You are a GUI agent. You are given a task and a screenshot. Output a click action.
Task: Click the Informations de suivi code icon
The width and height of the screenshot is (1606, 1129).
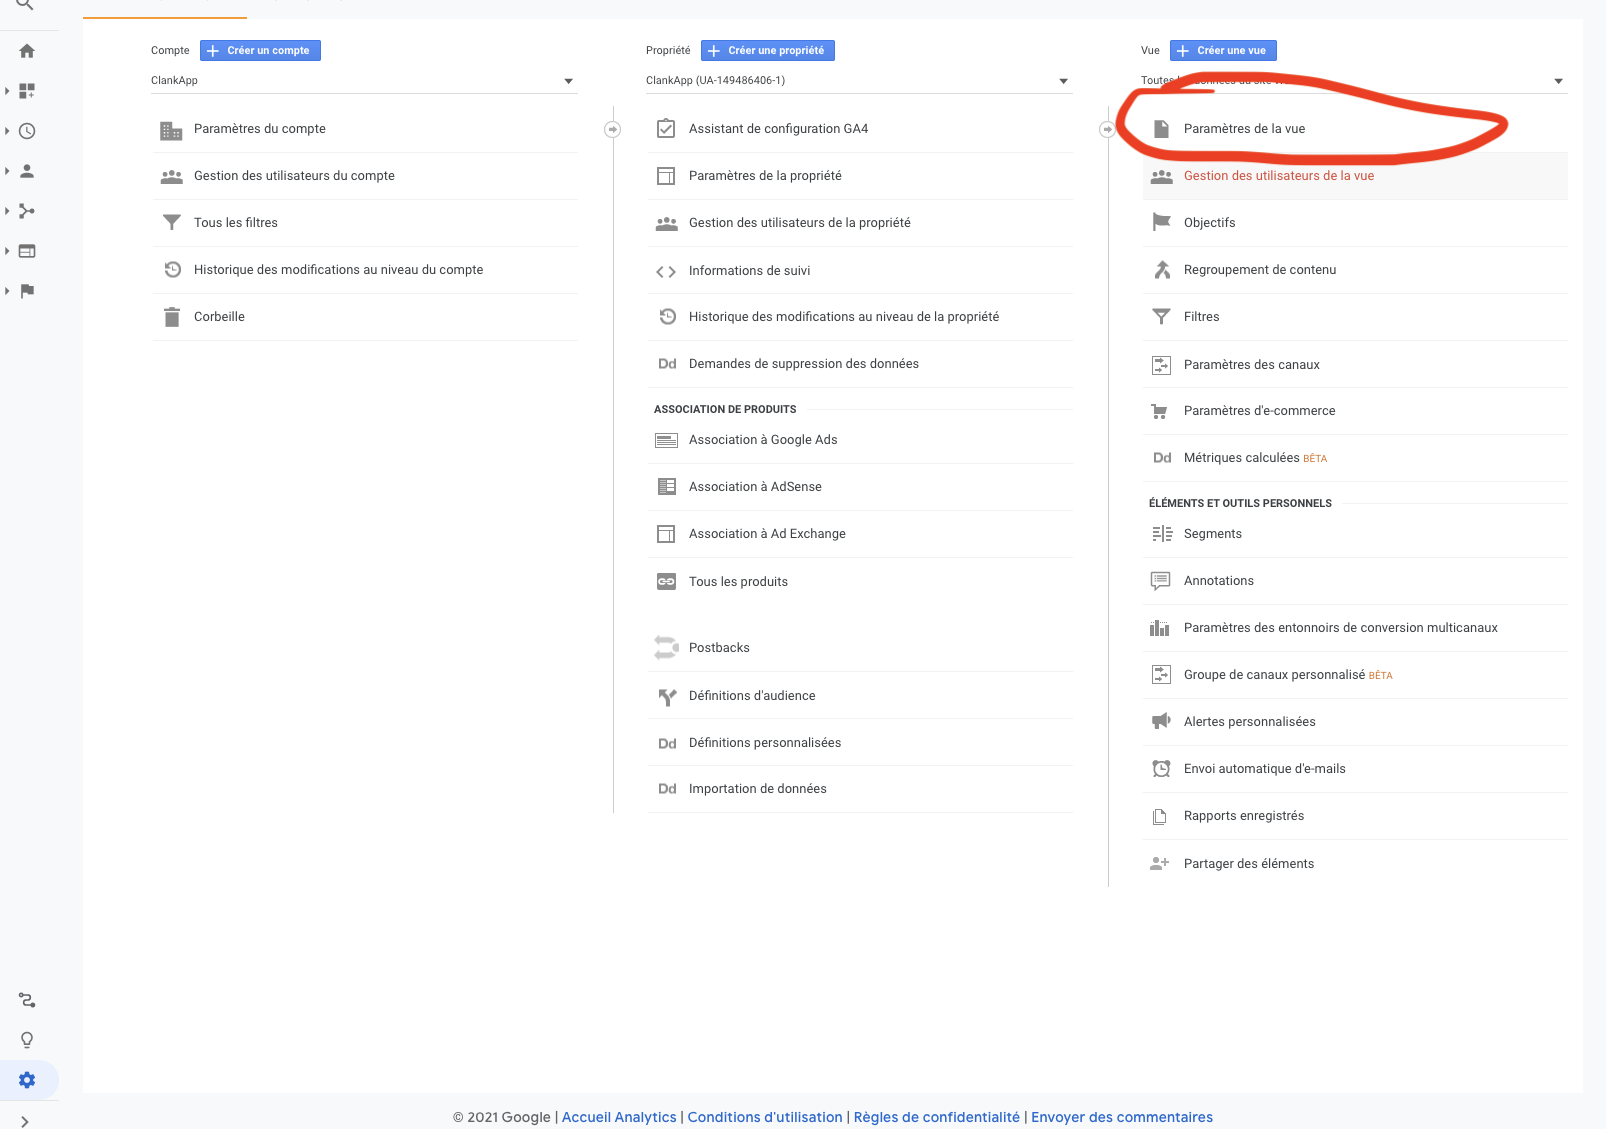(x=666, y=271)
